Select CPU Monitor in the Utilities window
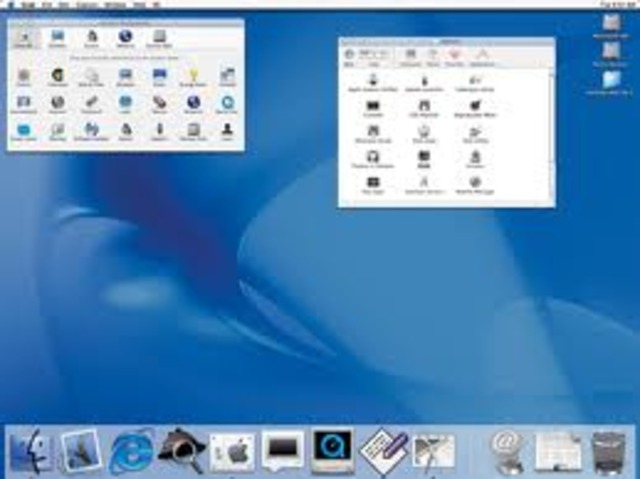The height and width of the screenshot is (479, 640). point(424,109)
